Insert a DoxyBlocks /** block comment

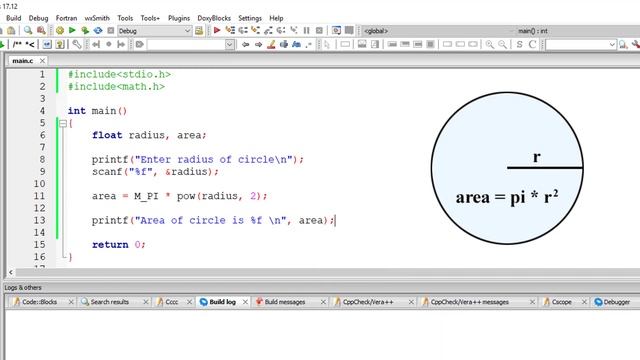point(17,44)
